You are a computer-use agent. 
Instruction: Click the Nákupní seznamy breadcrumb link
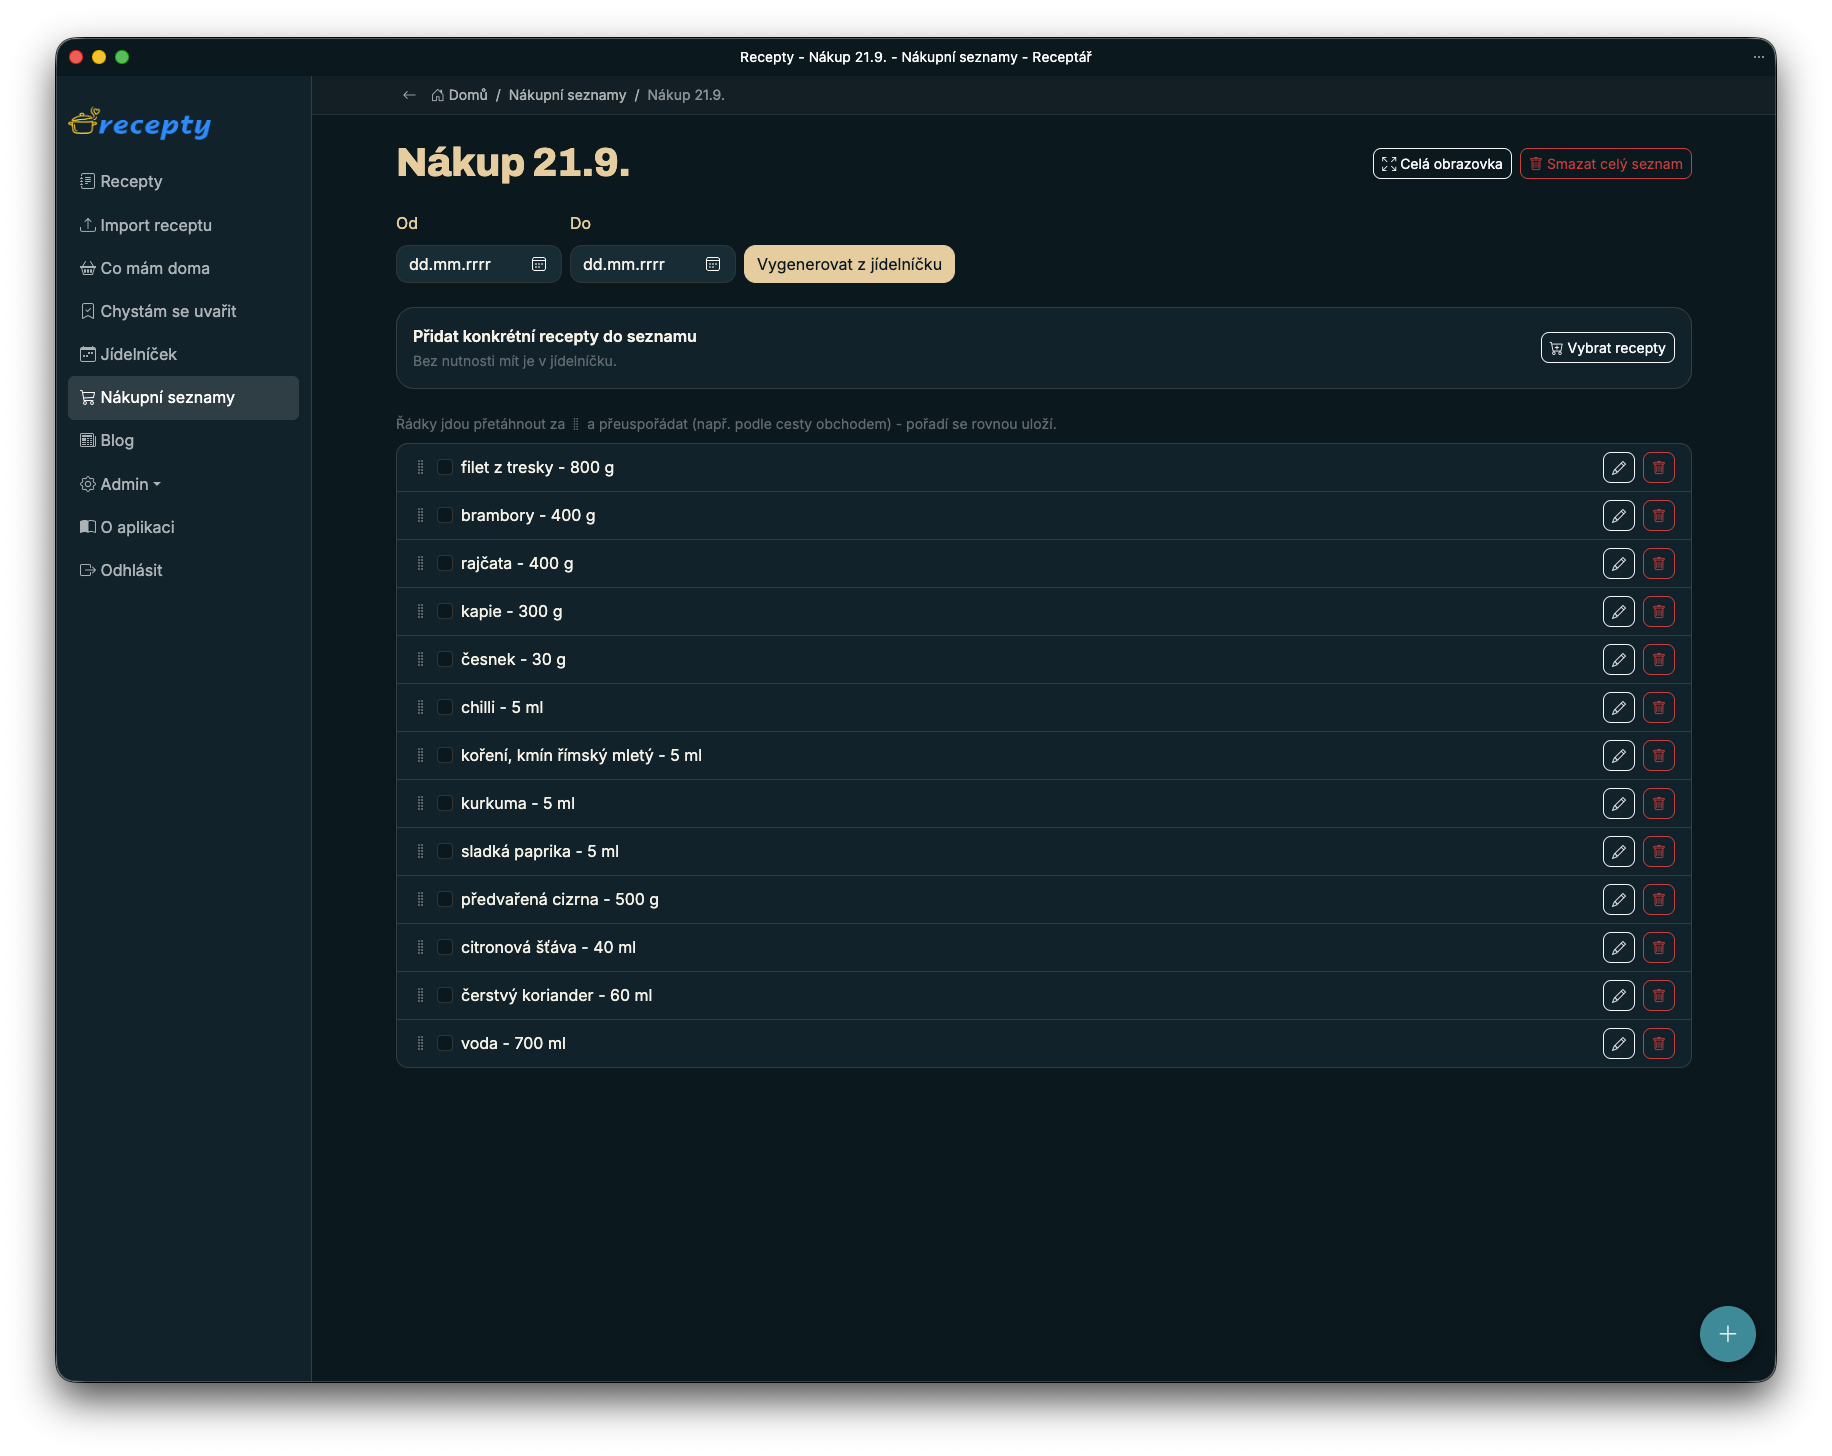coord(567,95)
